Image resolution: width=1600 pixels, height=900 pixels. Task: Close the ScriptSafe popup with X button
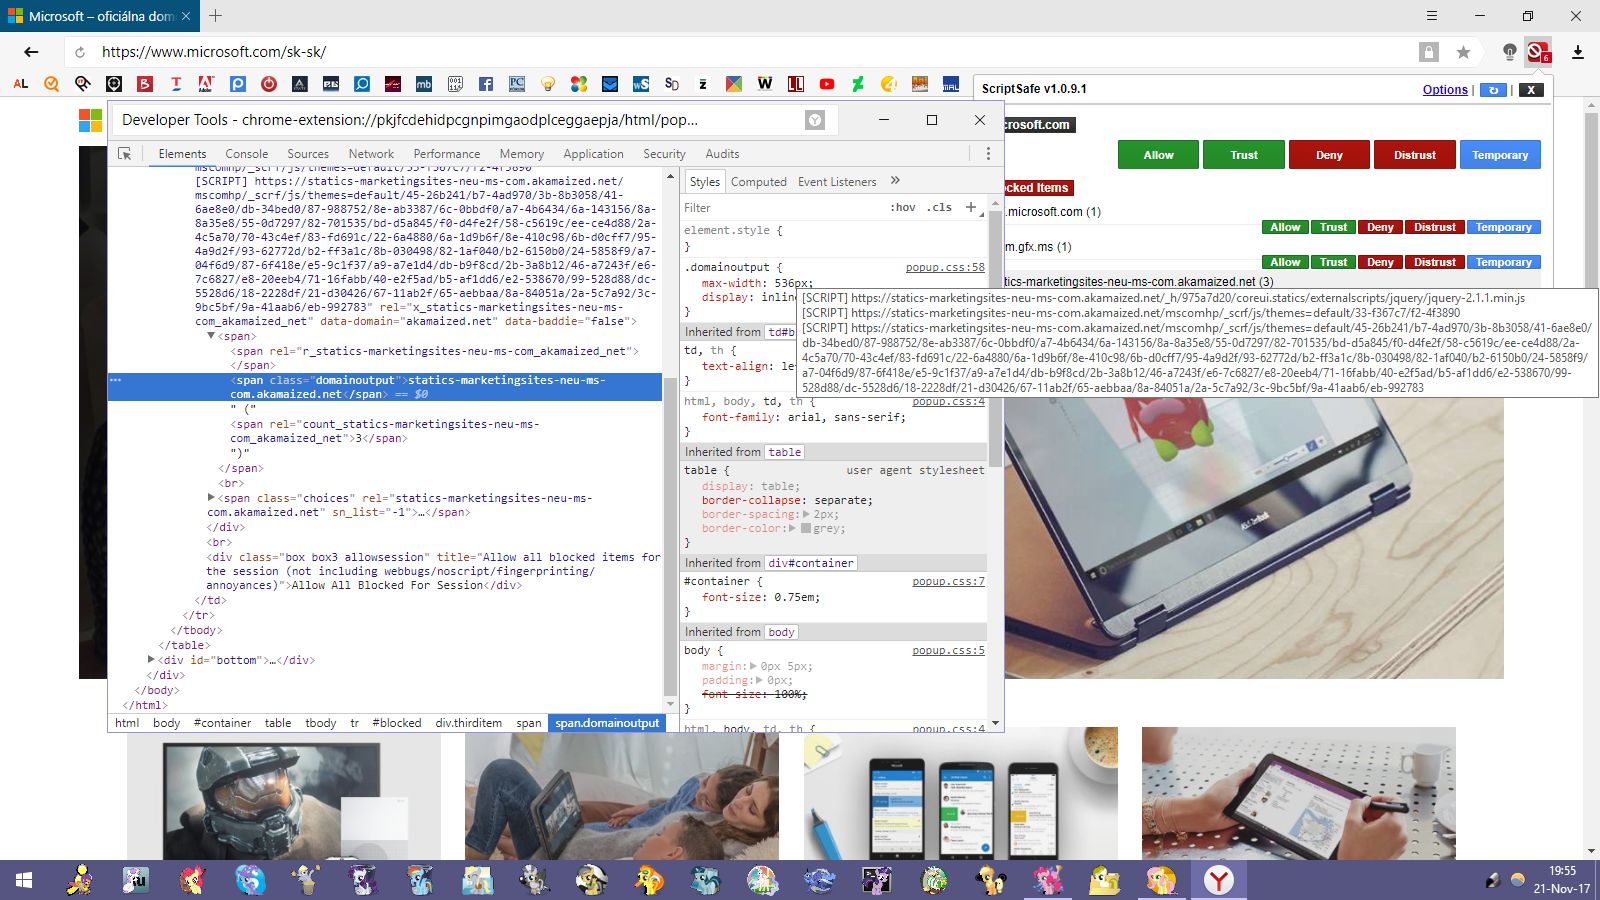coord(1531,90)
